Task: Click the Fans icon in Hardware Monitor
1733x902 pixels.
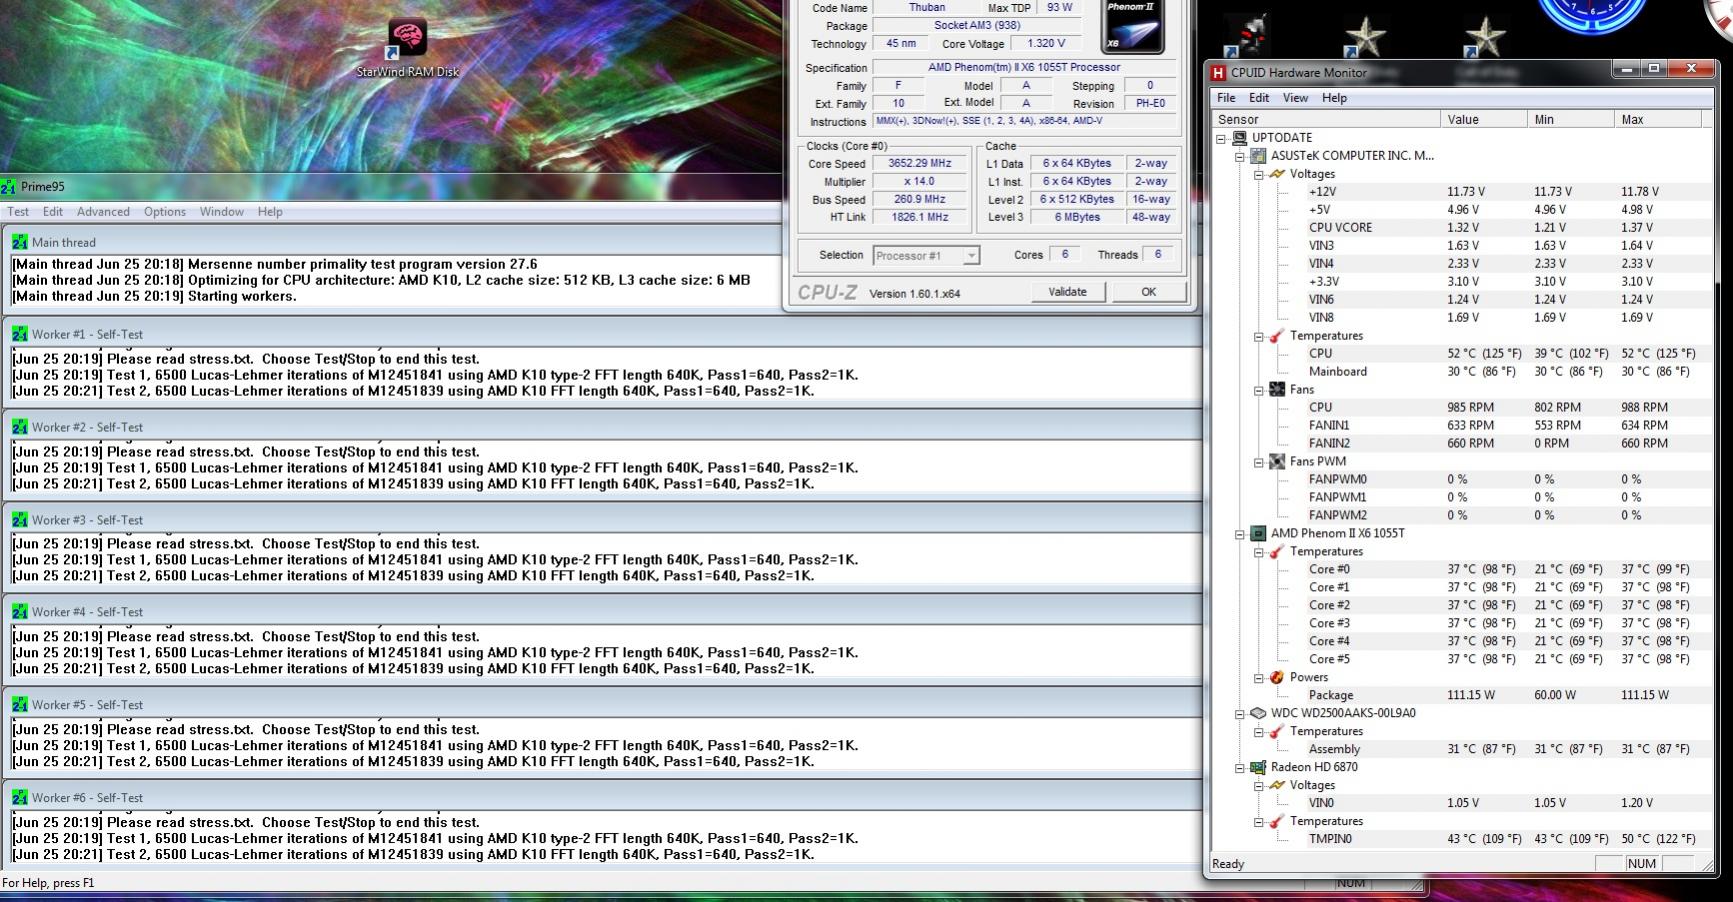Action: [x=1277, y=390]
